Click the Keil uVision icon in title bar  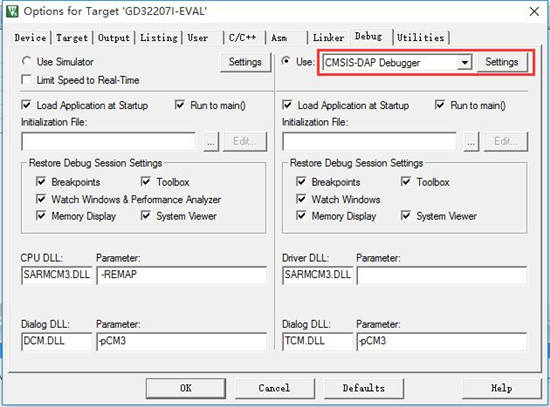tap(12, 11)
